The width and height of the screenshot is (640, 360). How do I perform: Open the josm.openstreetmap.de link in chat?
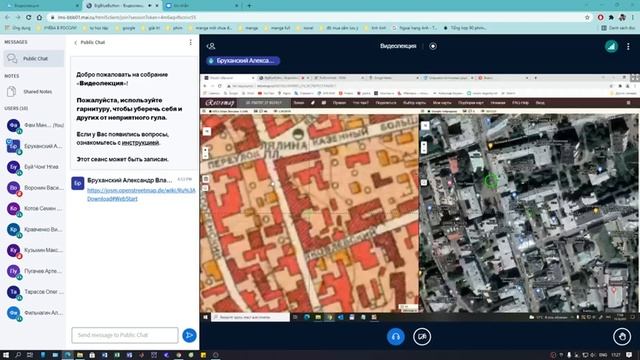click(x=141, y=195)
